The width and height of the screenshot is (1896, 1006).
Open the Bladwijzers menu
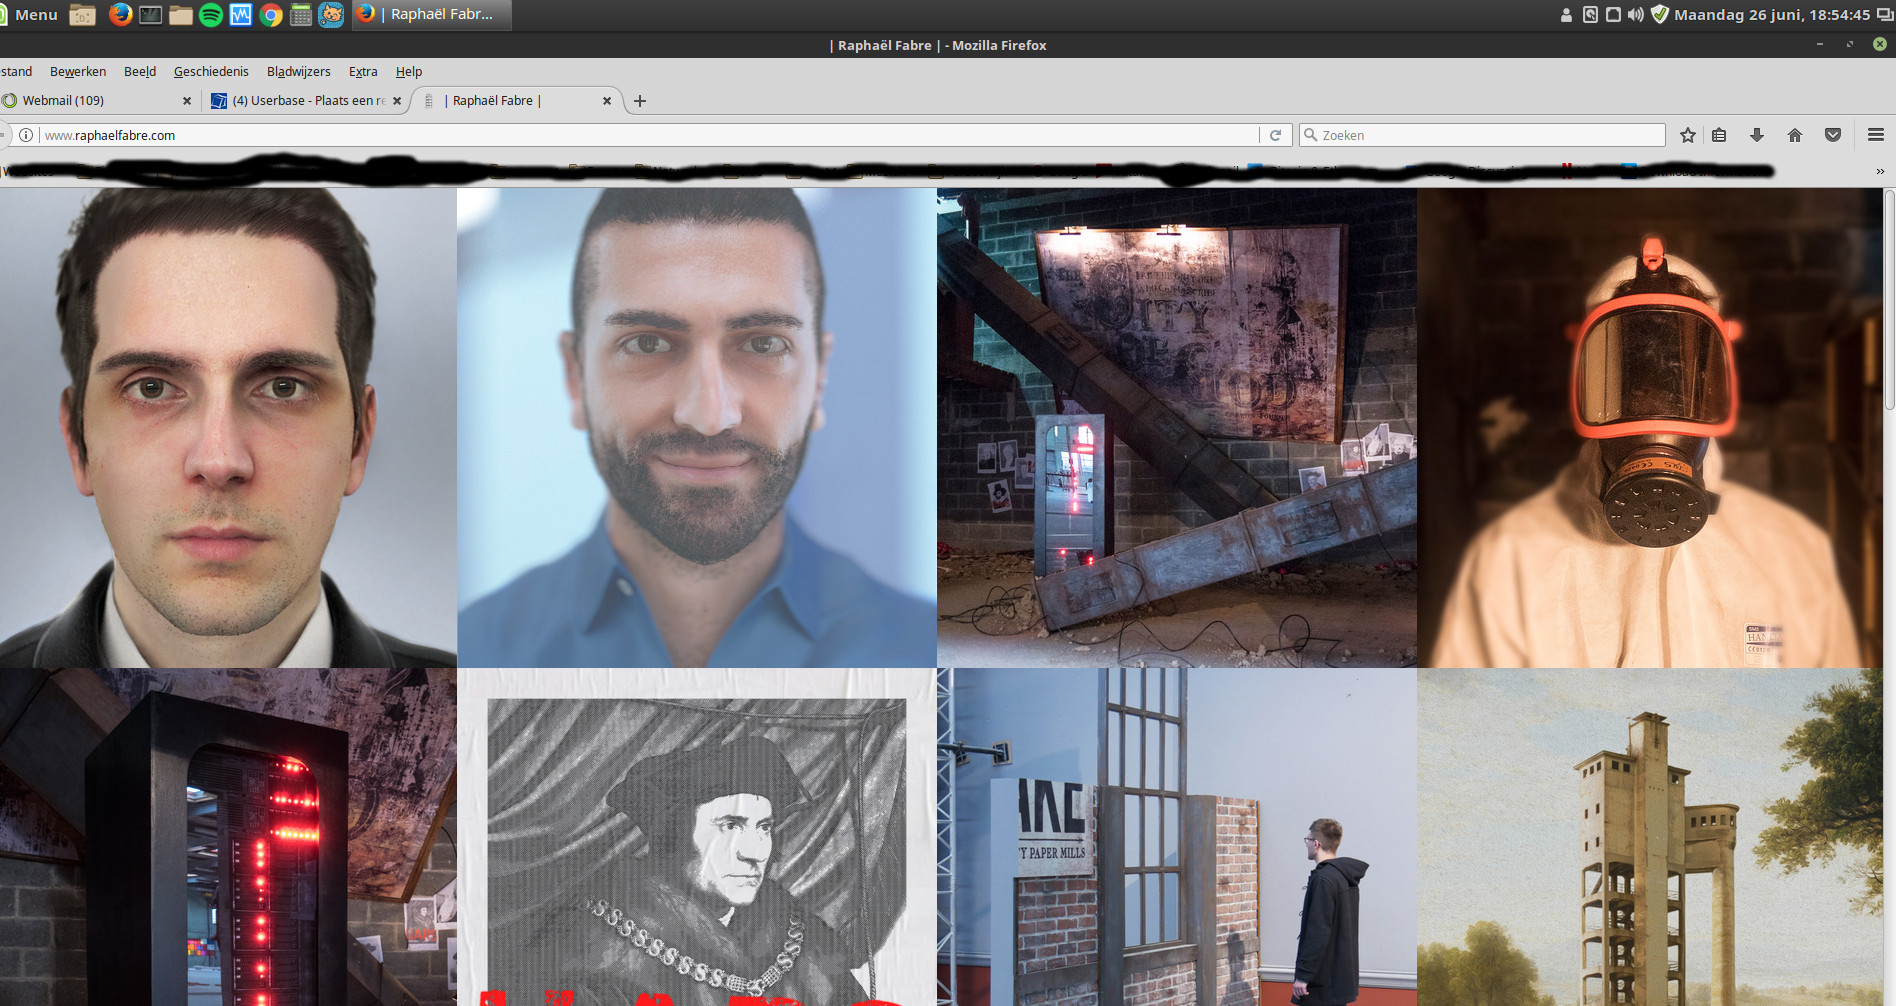298,72
